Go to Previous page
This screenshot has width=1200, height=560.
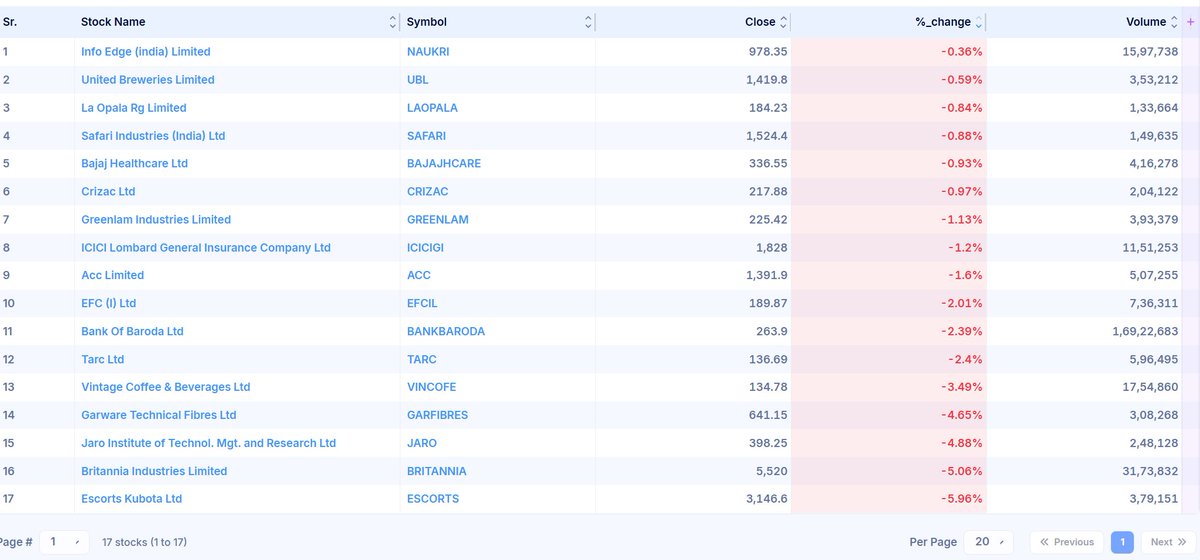1067,542
